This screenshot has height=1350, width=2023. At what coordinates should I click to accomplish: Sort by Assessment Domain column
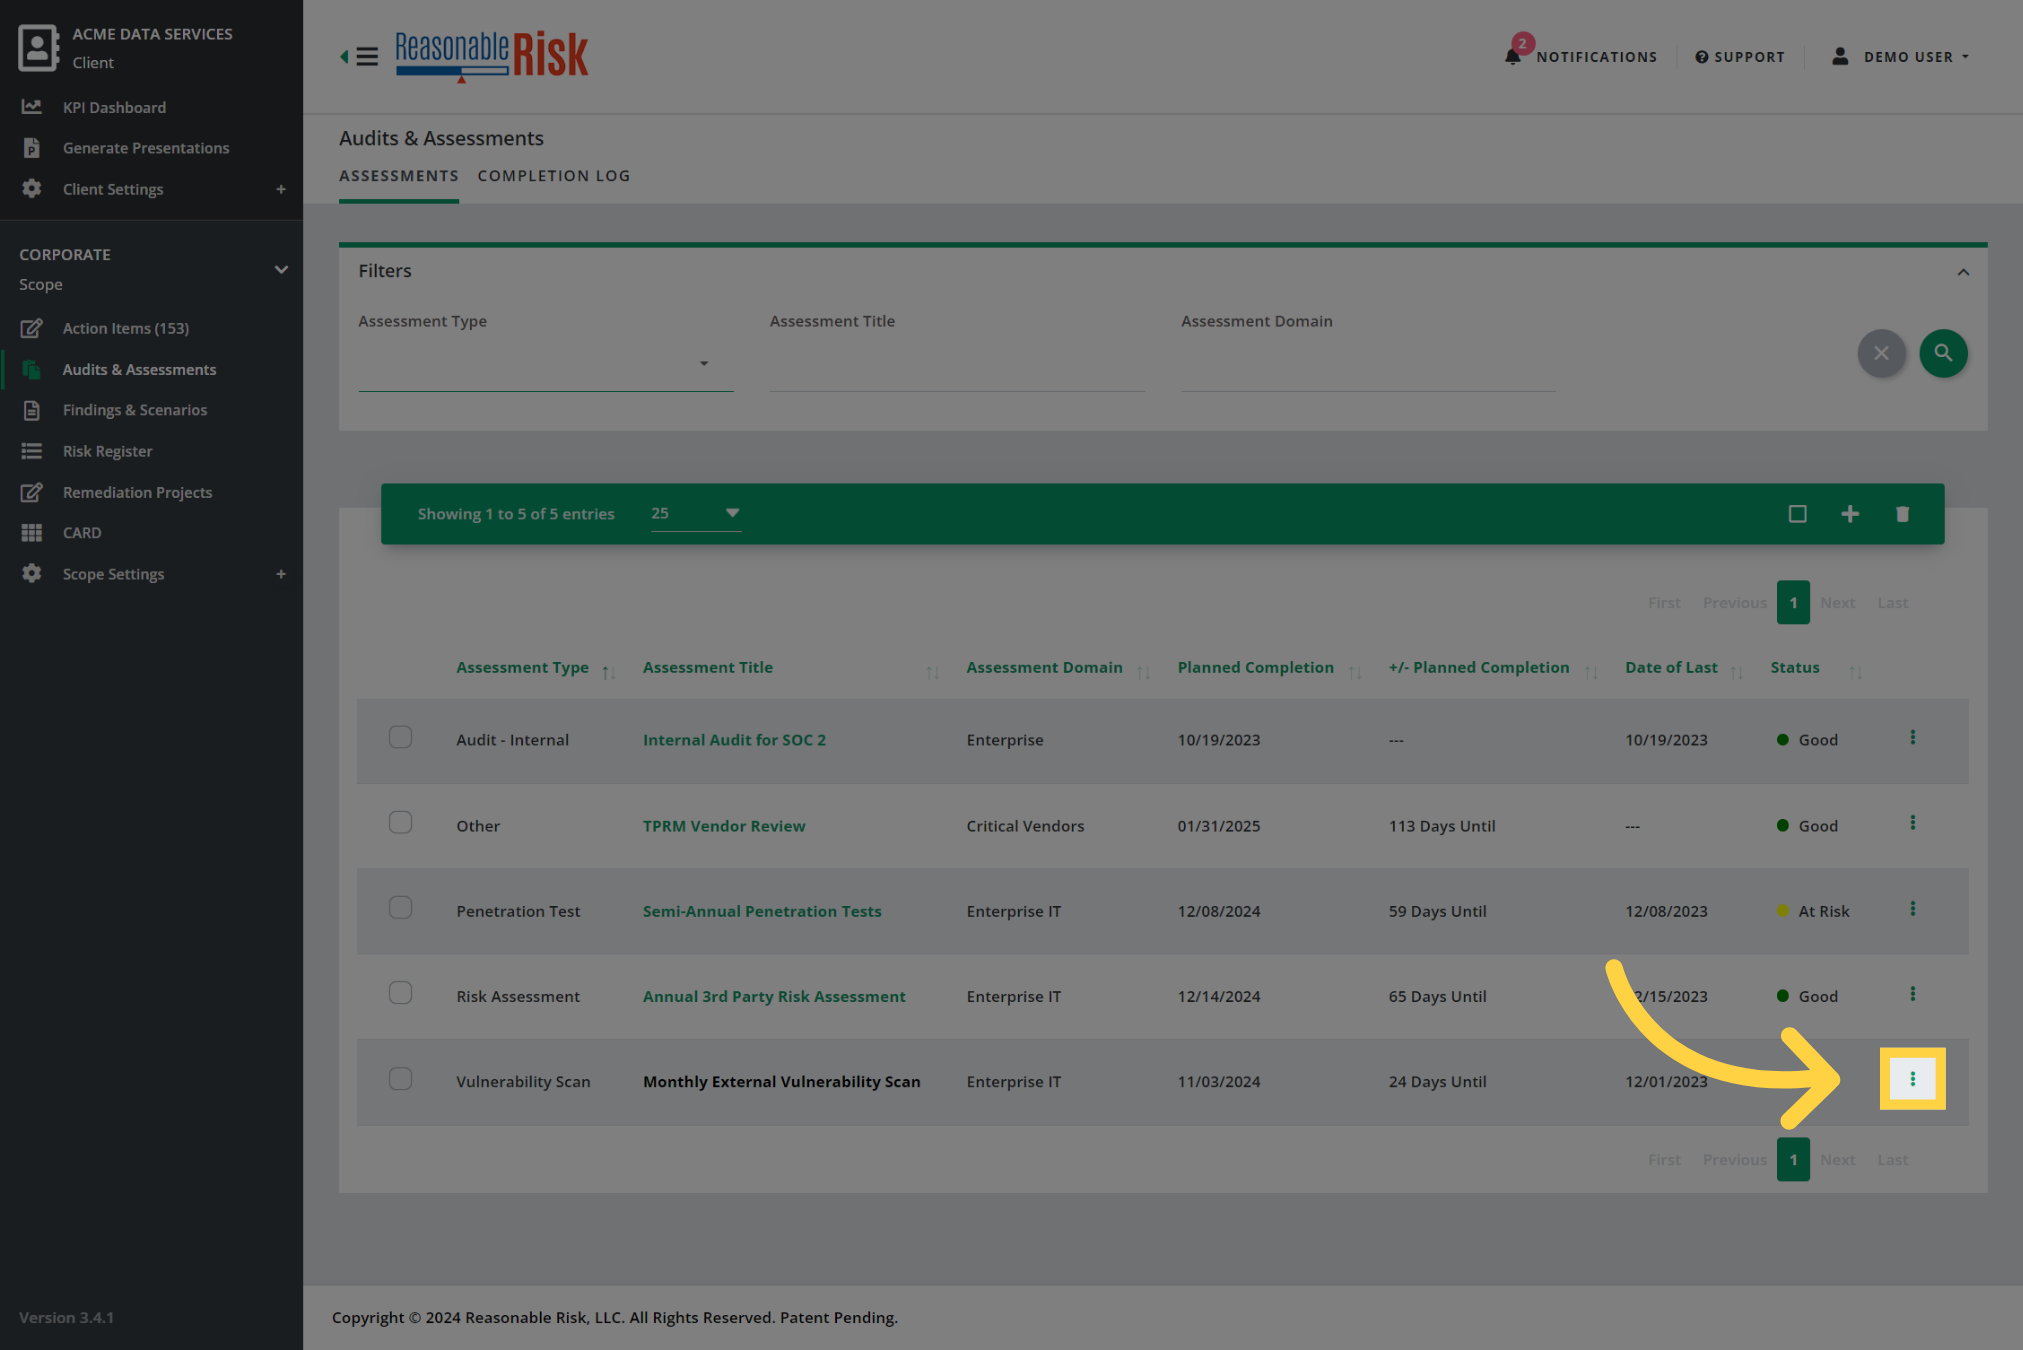tap(1044, 668)
